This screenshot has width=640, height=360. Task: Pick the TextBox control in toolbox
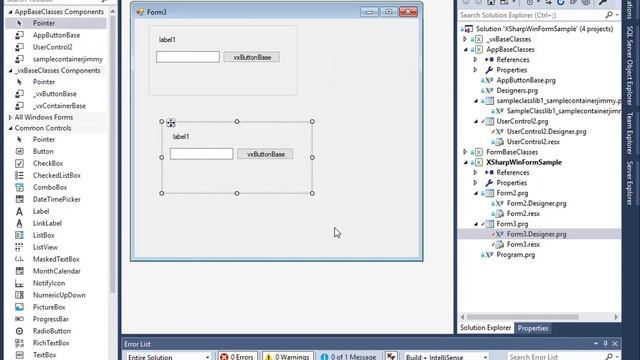point(44,355)
